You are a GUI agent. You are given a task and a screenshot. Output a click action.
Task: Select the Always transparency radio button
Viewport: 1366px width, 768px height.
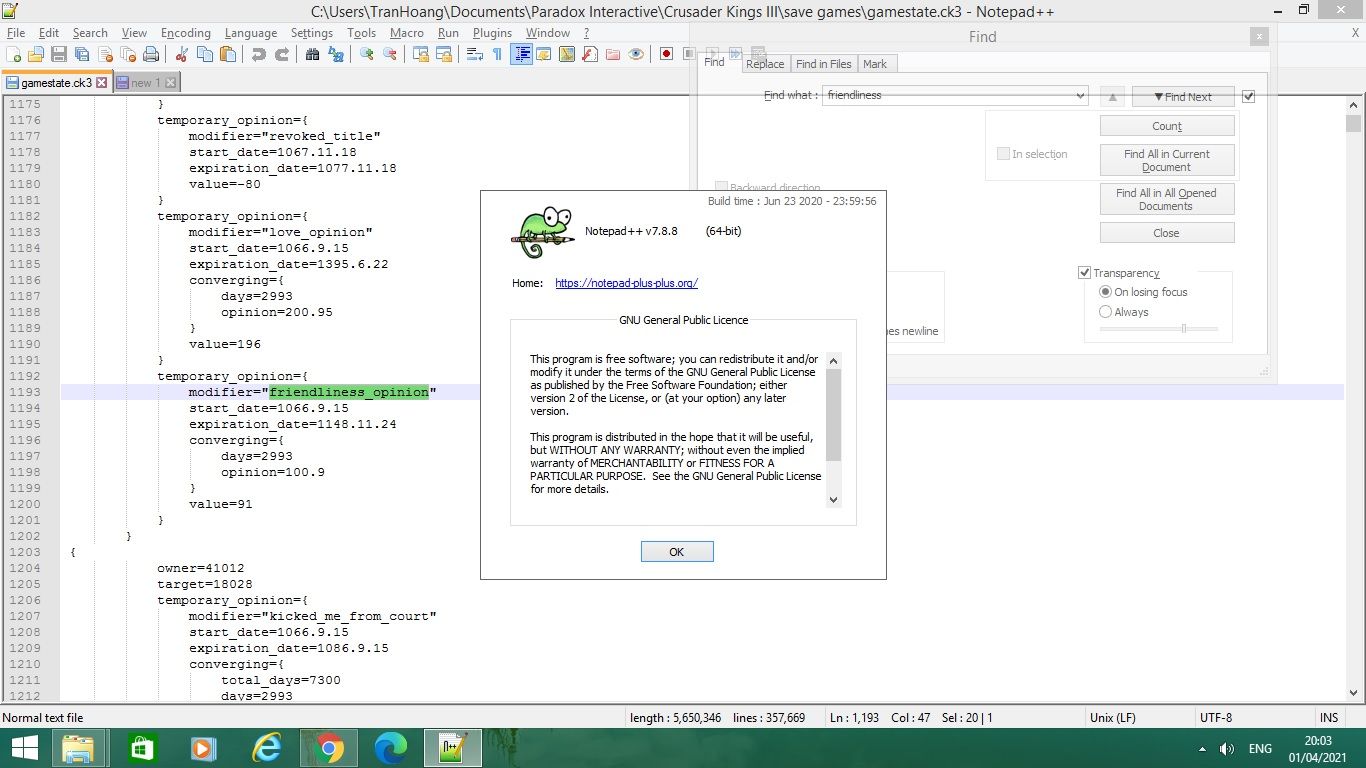tap(1105, 312)
